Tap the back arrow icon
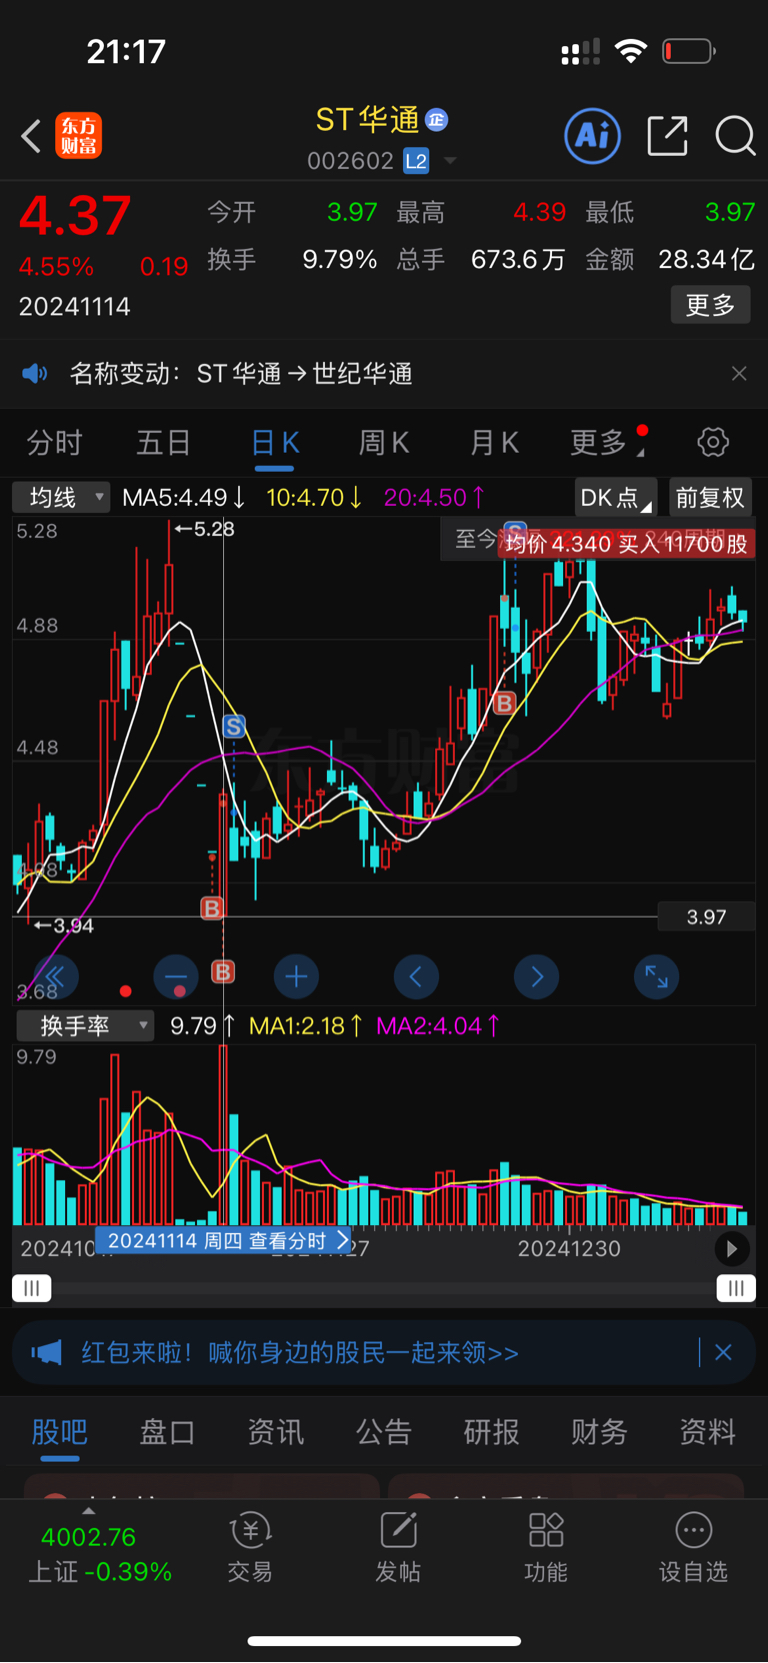This screenshot has height=1663, width=768. pyautogui.click(x=31, y=136)
